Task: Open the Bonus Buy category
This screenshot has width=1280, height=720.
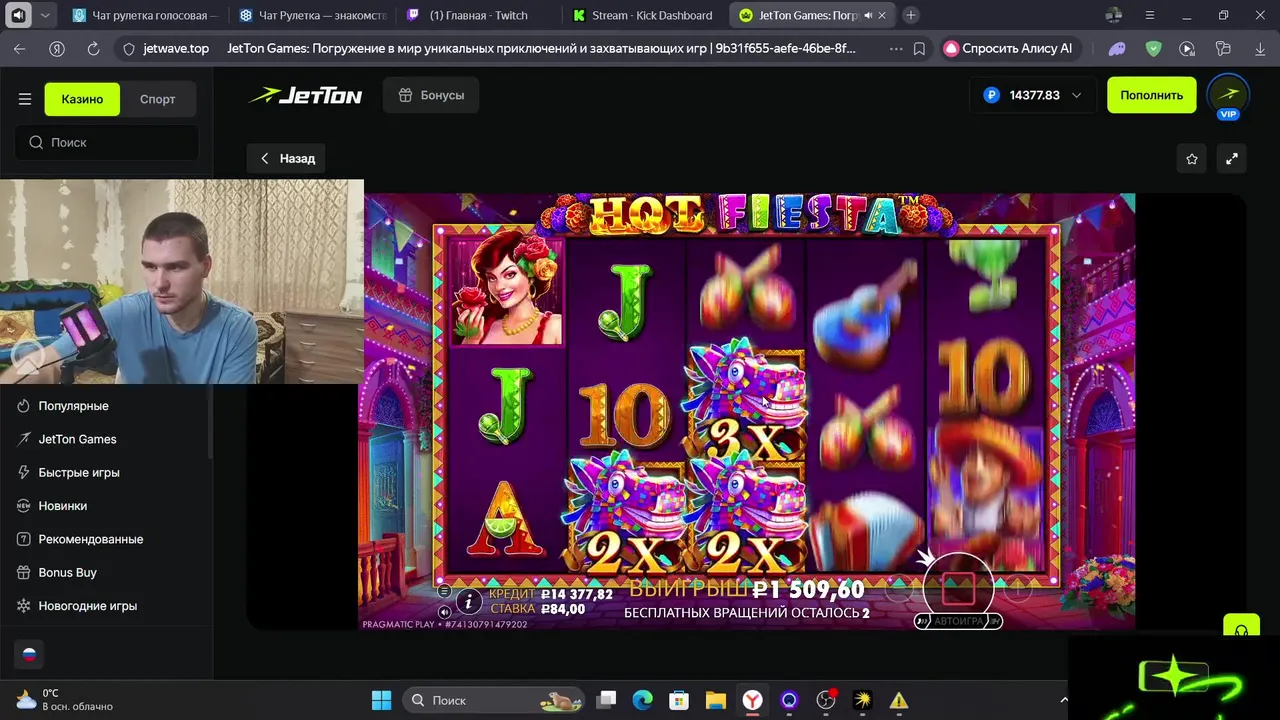Action: tap(67, 572)
